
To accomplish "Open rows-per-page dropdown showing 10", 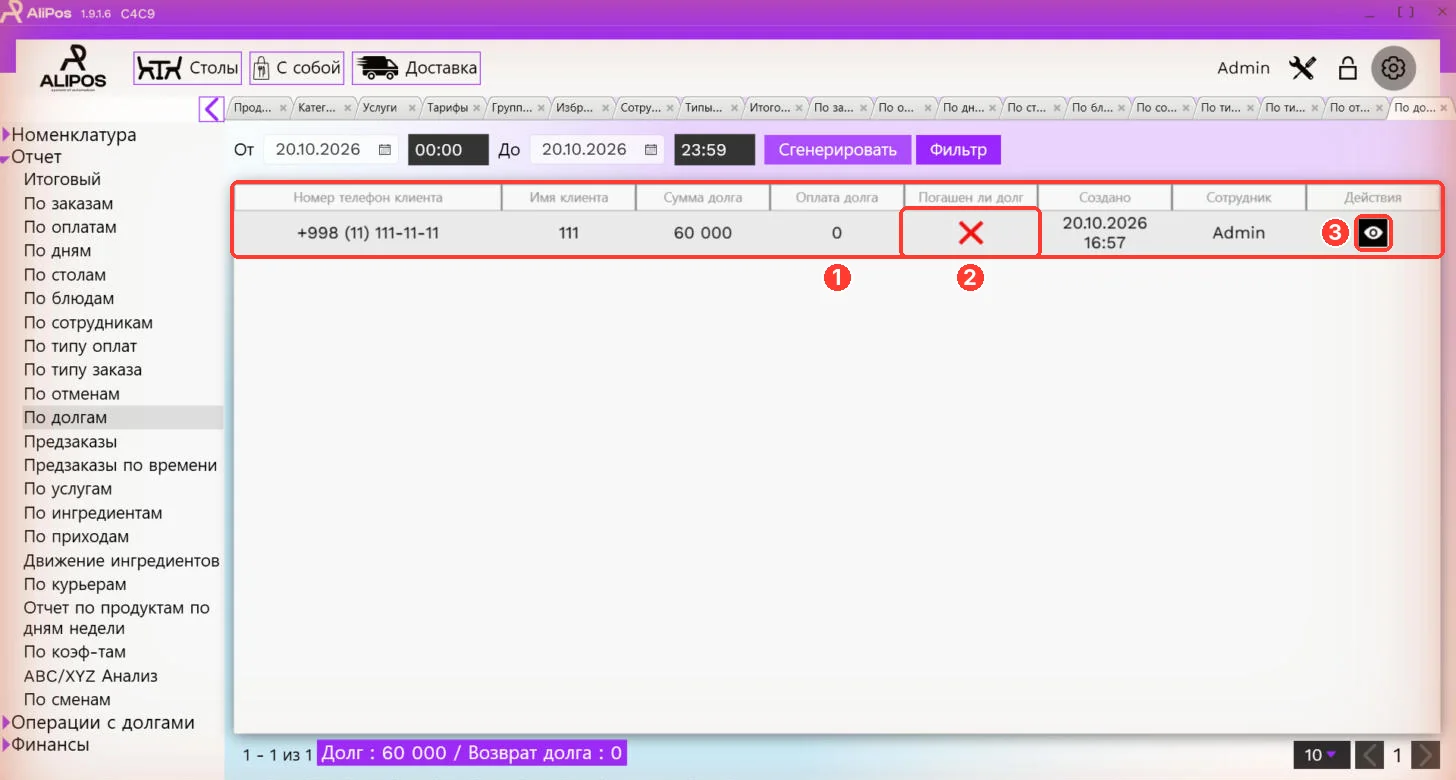I will [1321, 755].
